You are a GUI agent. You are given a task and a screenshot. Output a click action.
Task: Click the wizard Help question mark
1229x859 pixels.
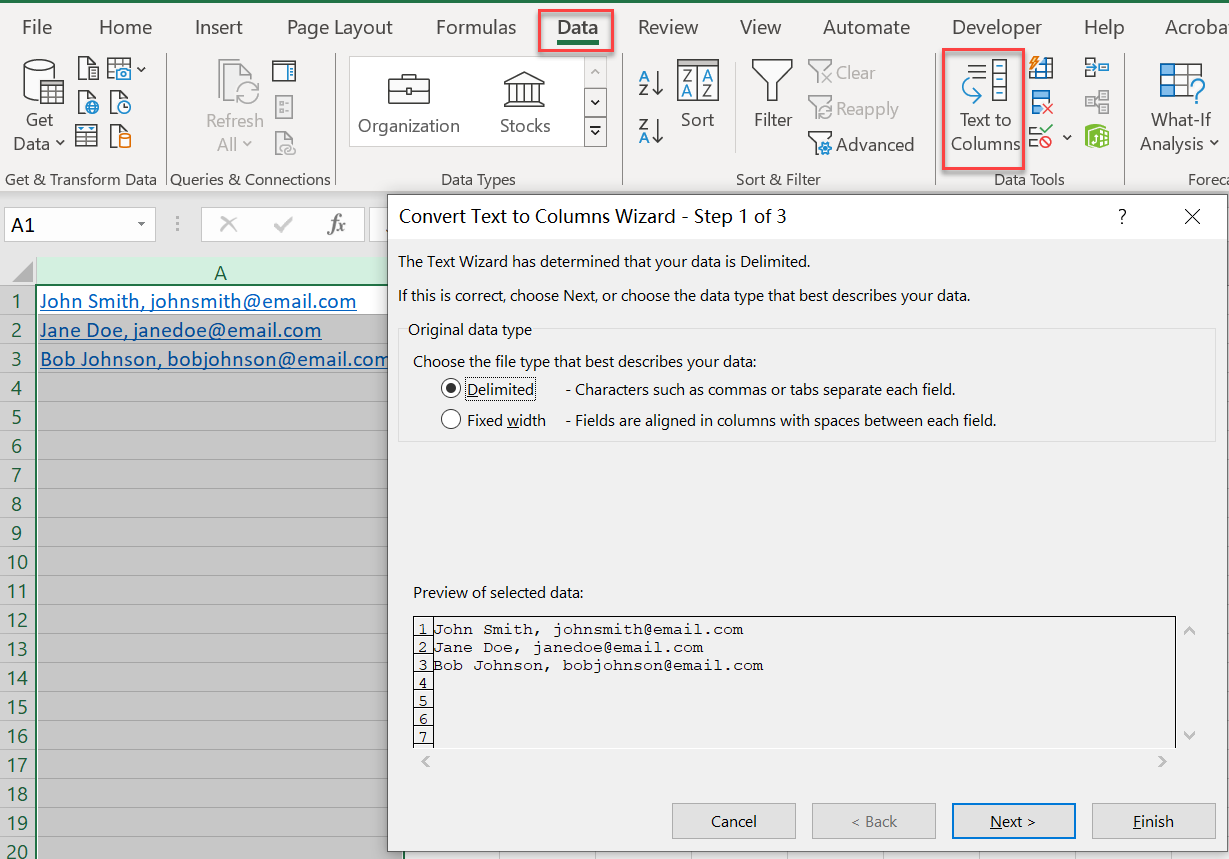(1122, 216)
